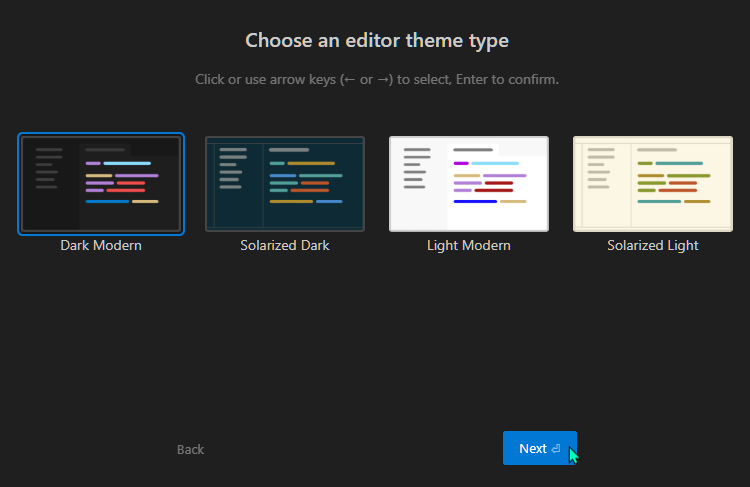The image size is (750, 487).
Task: Click the gray sidebar in Light Modern preview
Action: pyautogui.click(x=415, y=168)
